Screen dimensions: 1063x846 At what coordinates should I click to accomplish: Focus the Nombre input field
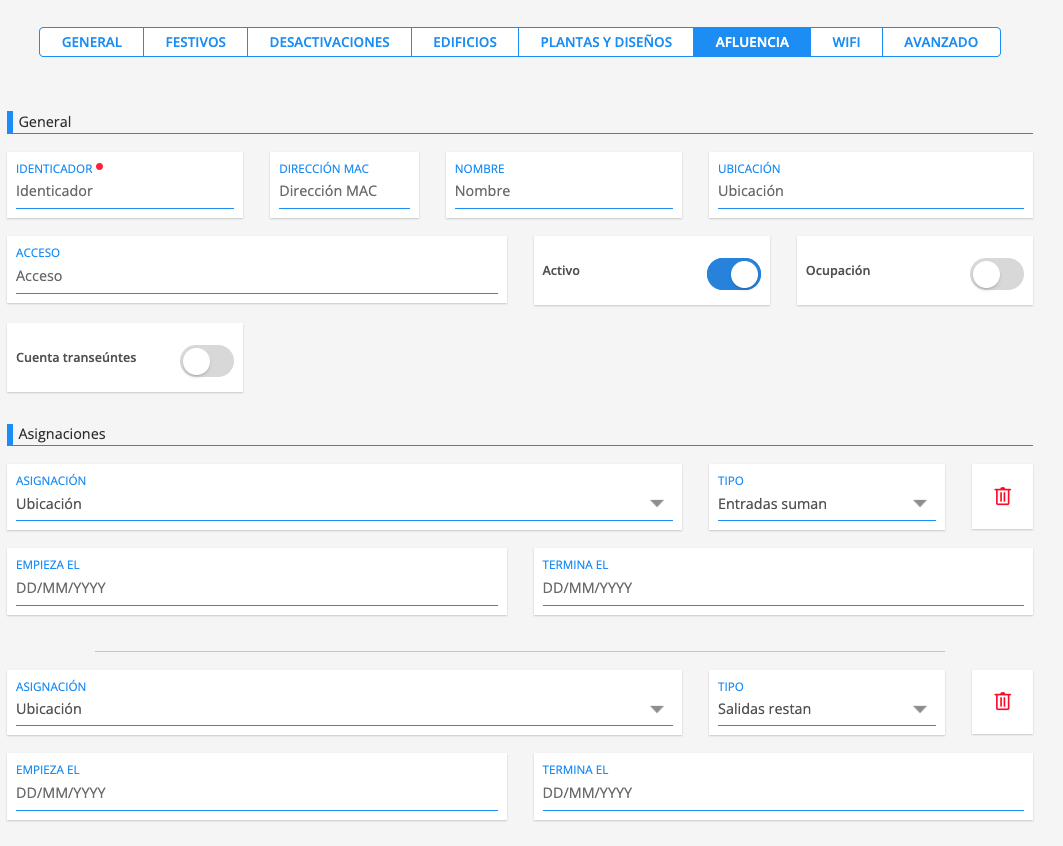pyautogui.click(x=563, y=191)
